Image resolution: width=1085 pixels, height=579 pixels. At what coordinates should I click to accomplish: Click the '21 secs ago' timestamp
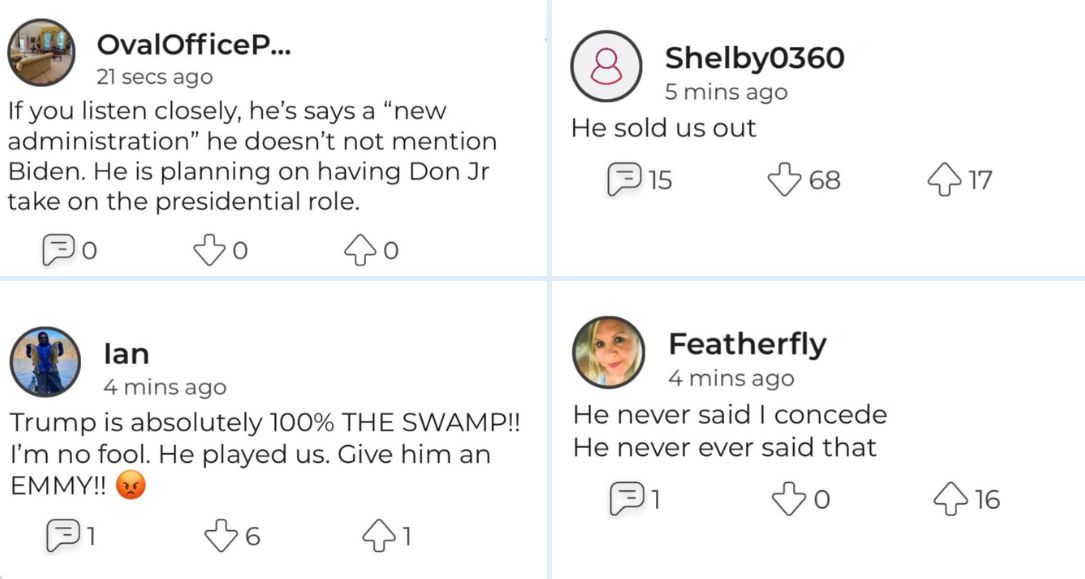(153, 76)
